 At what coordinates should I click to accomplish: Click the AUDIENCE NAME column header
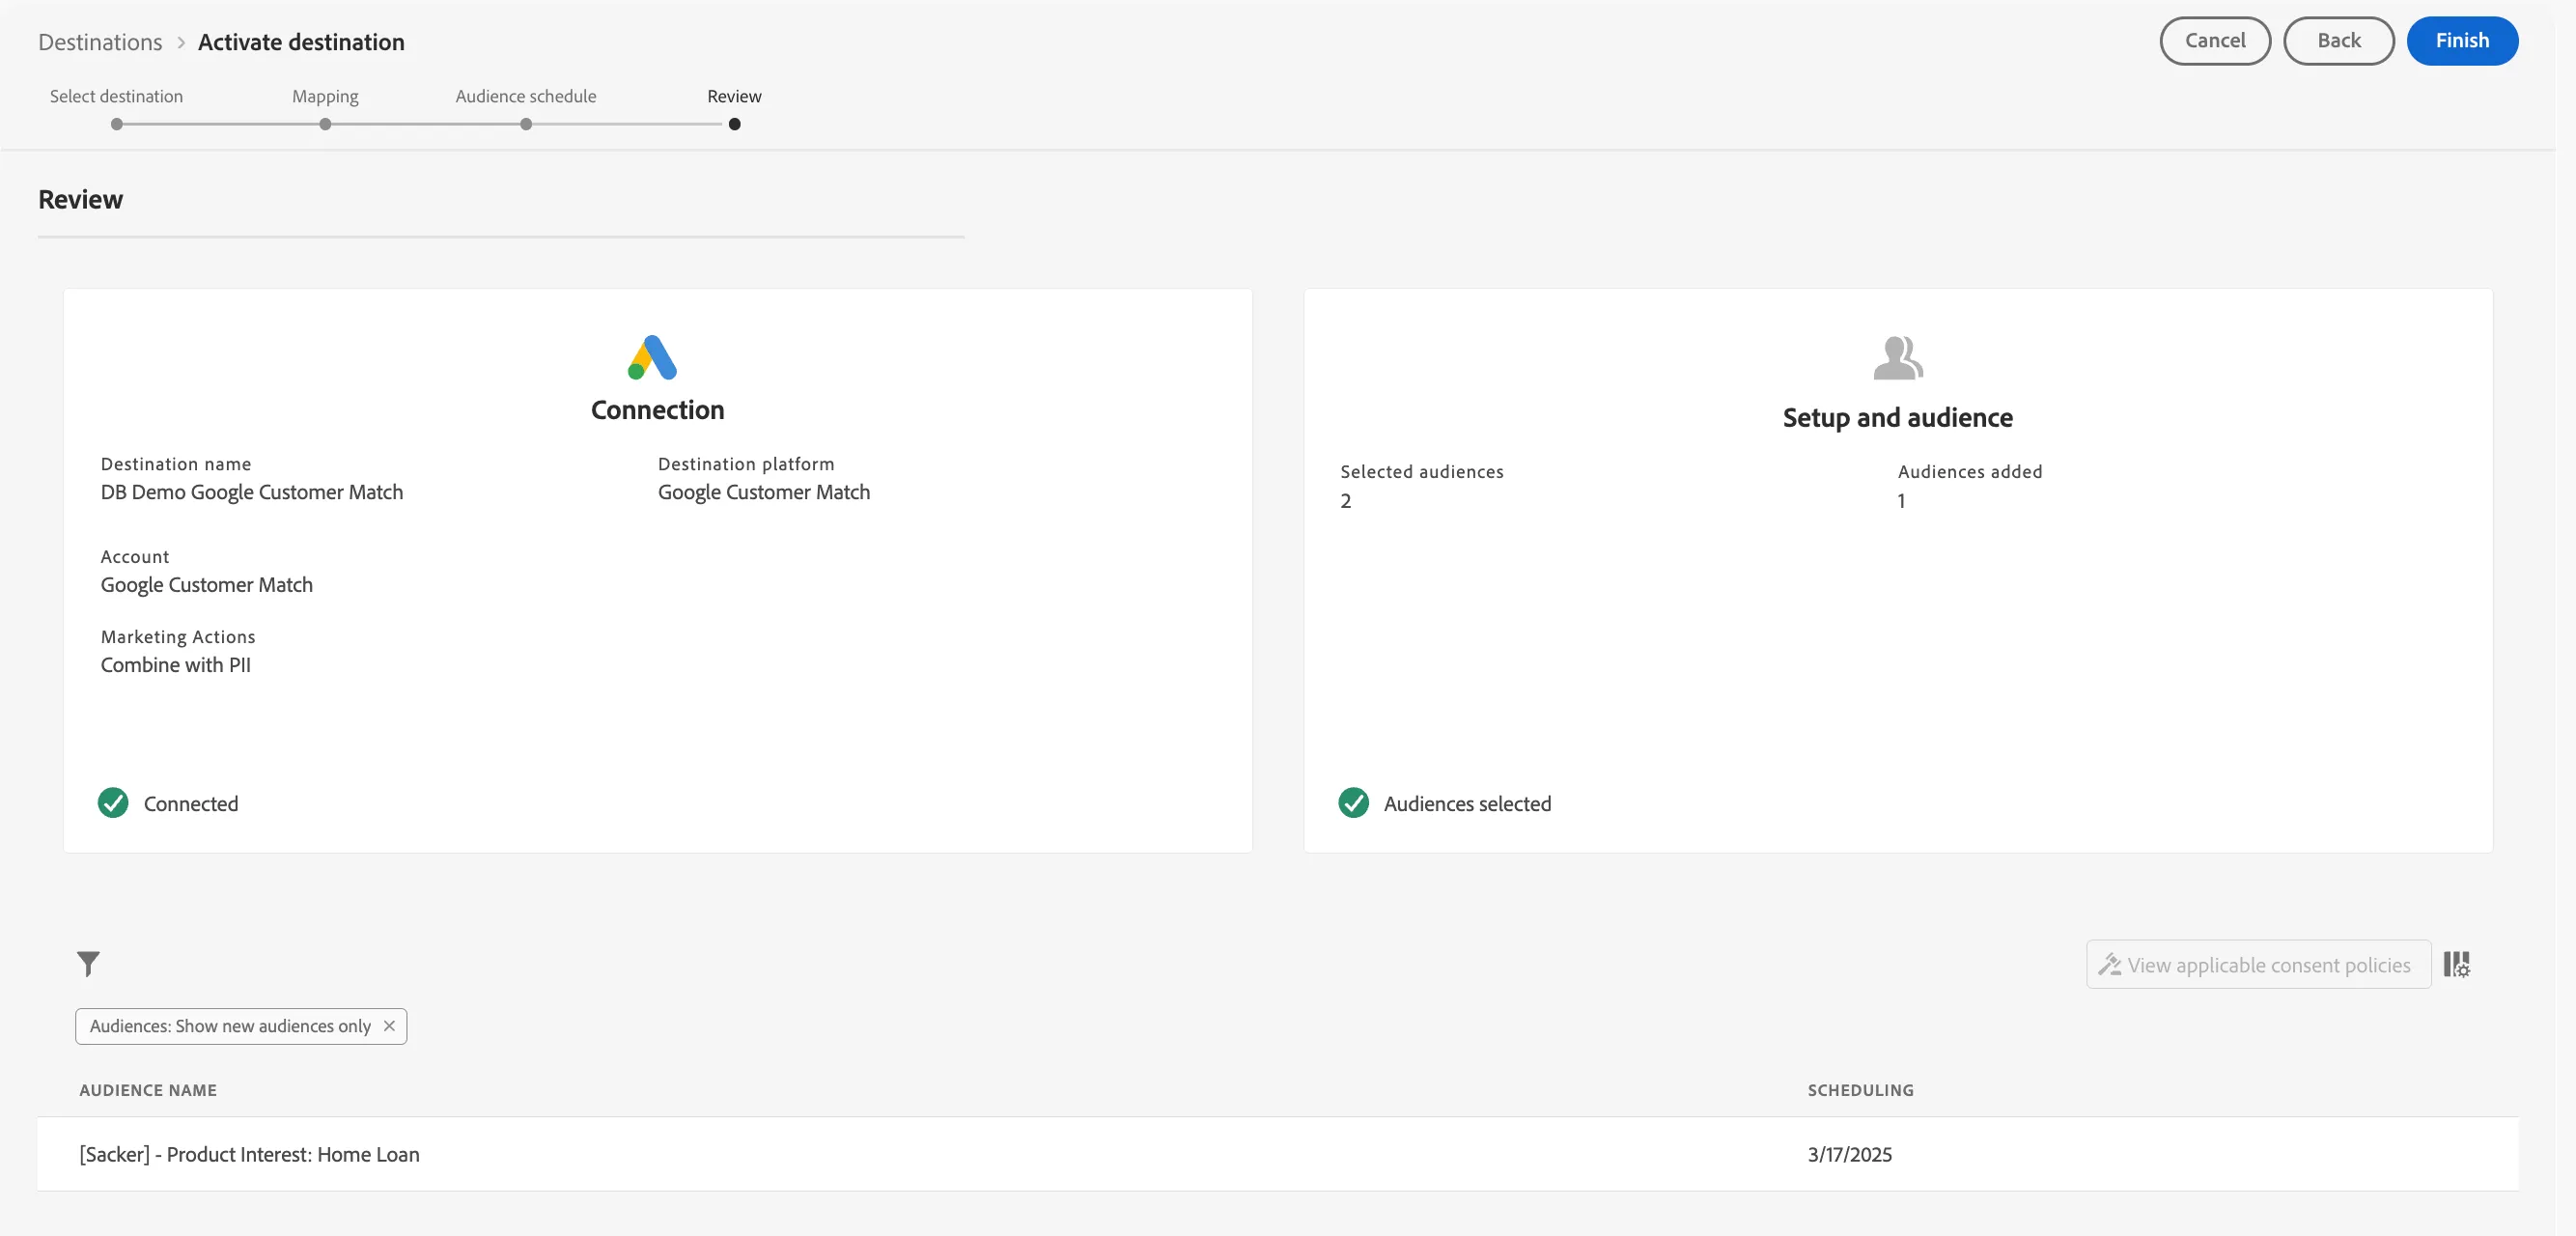[148, 1090]
